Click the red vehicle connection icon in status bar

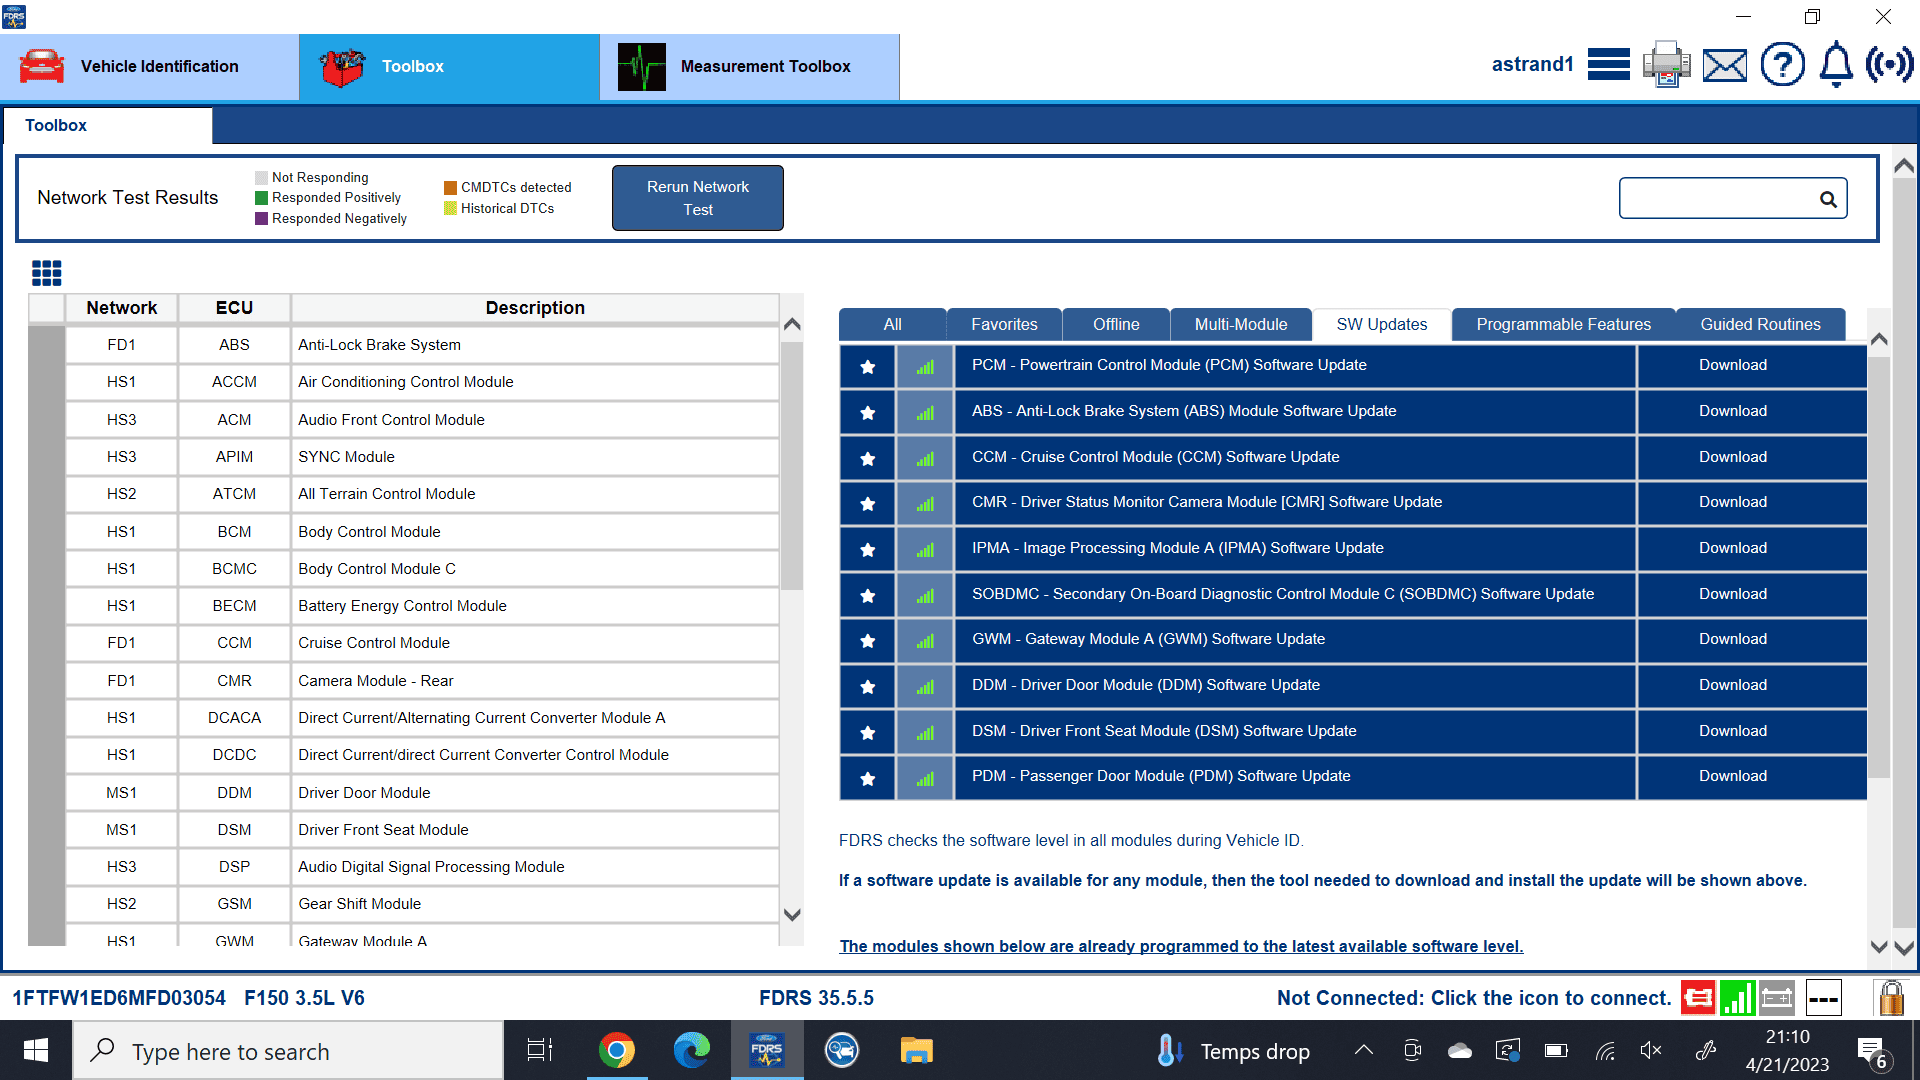coord(1697,997)
